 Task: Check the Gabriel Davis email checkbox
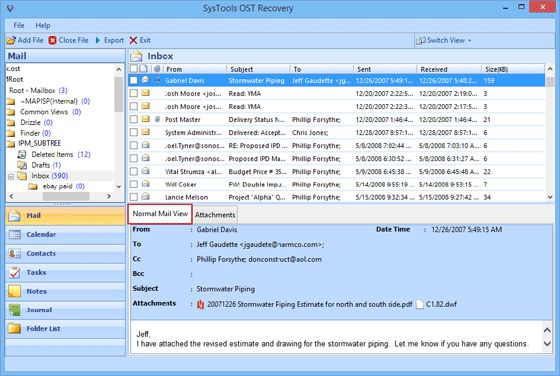[134, 80]
